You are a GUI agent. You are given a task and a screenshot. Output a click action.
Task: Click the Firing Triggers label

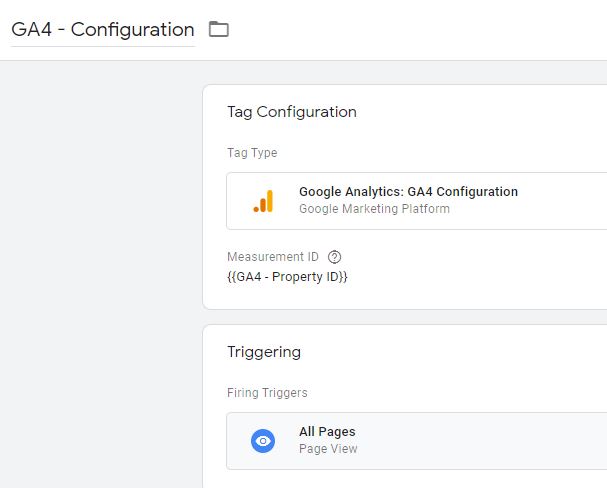tap(267, 393)
